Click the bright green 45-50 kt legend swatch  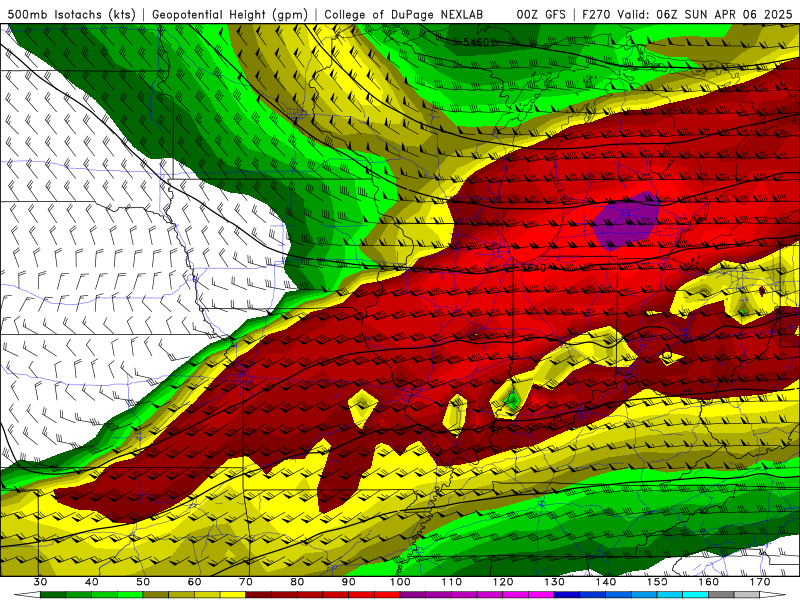tap(130, 595)
